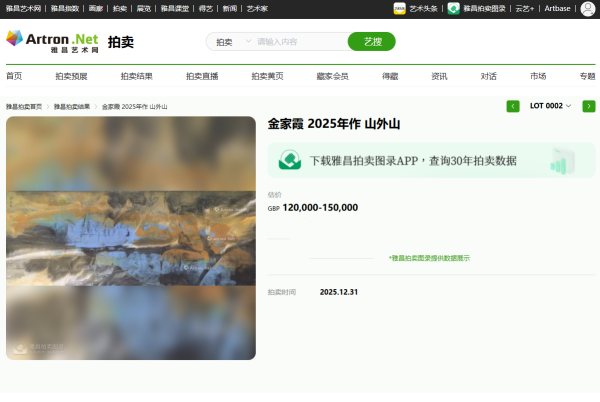The width and height of the screenshot is (600, 402).
Task: Open 赢家会员 in main navigation
Action: point(333,76)
